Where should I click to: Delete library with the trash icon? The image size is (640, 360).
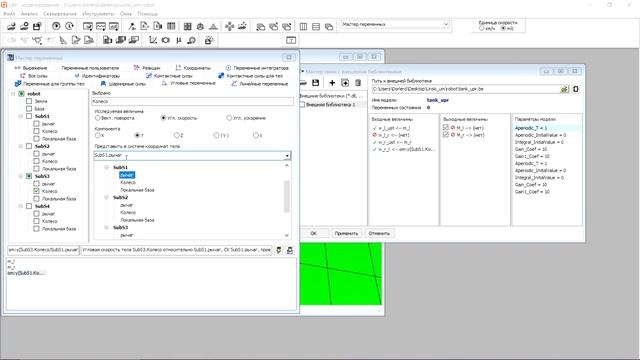(x=358, y=83)
